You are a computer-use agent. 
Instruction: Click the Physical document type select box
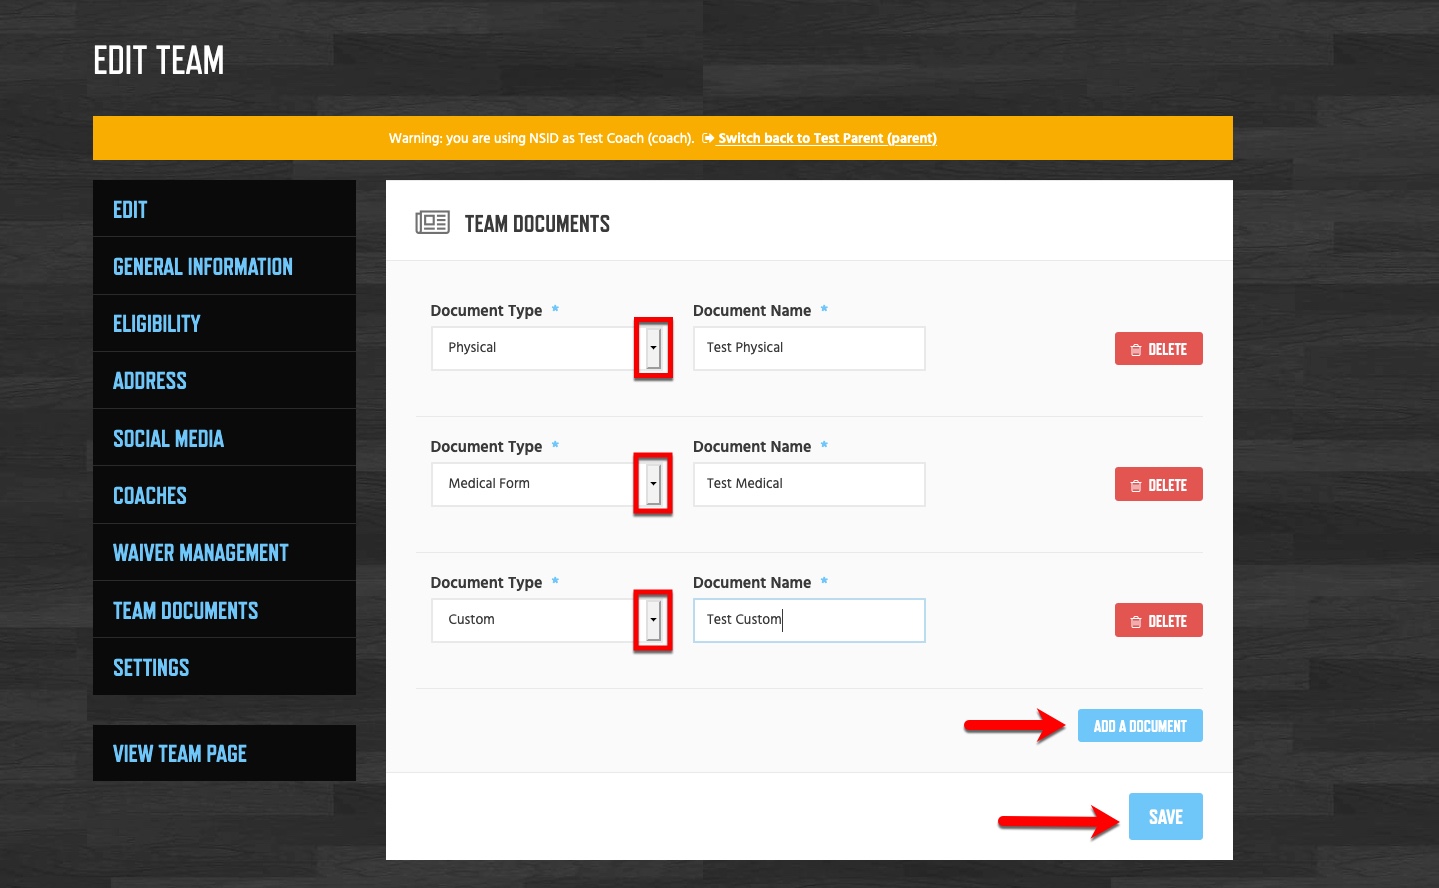coord(547,348)
